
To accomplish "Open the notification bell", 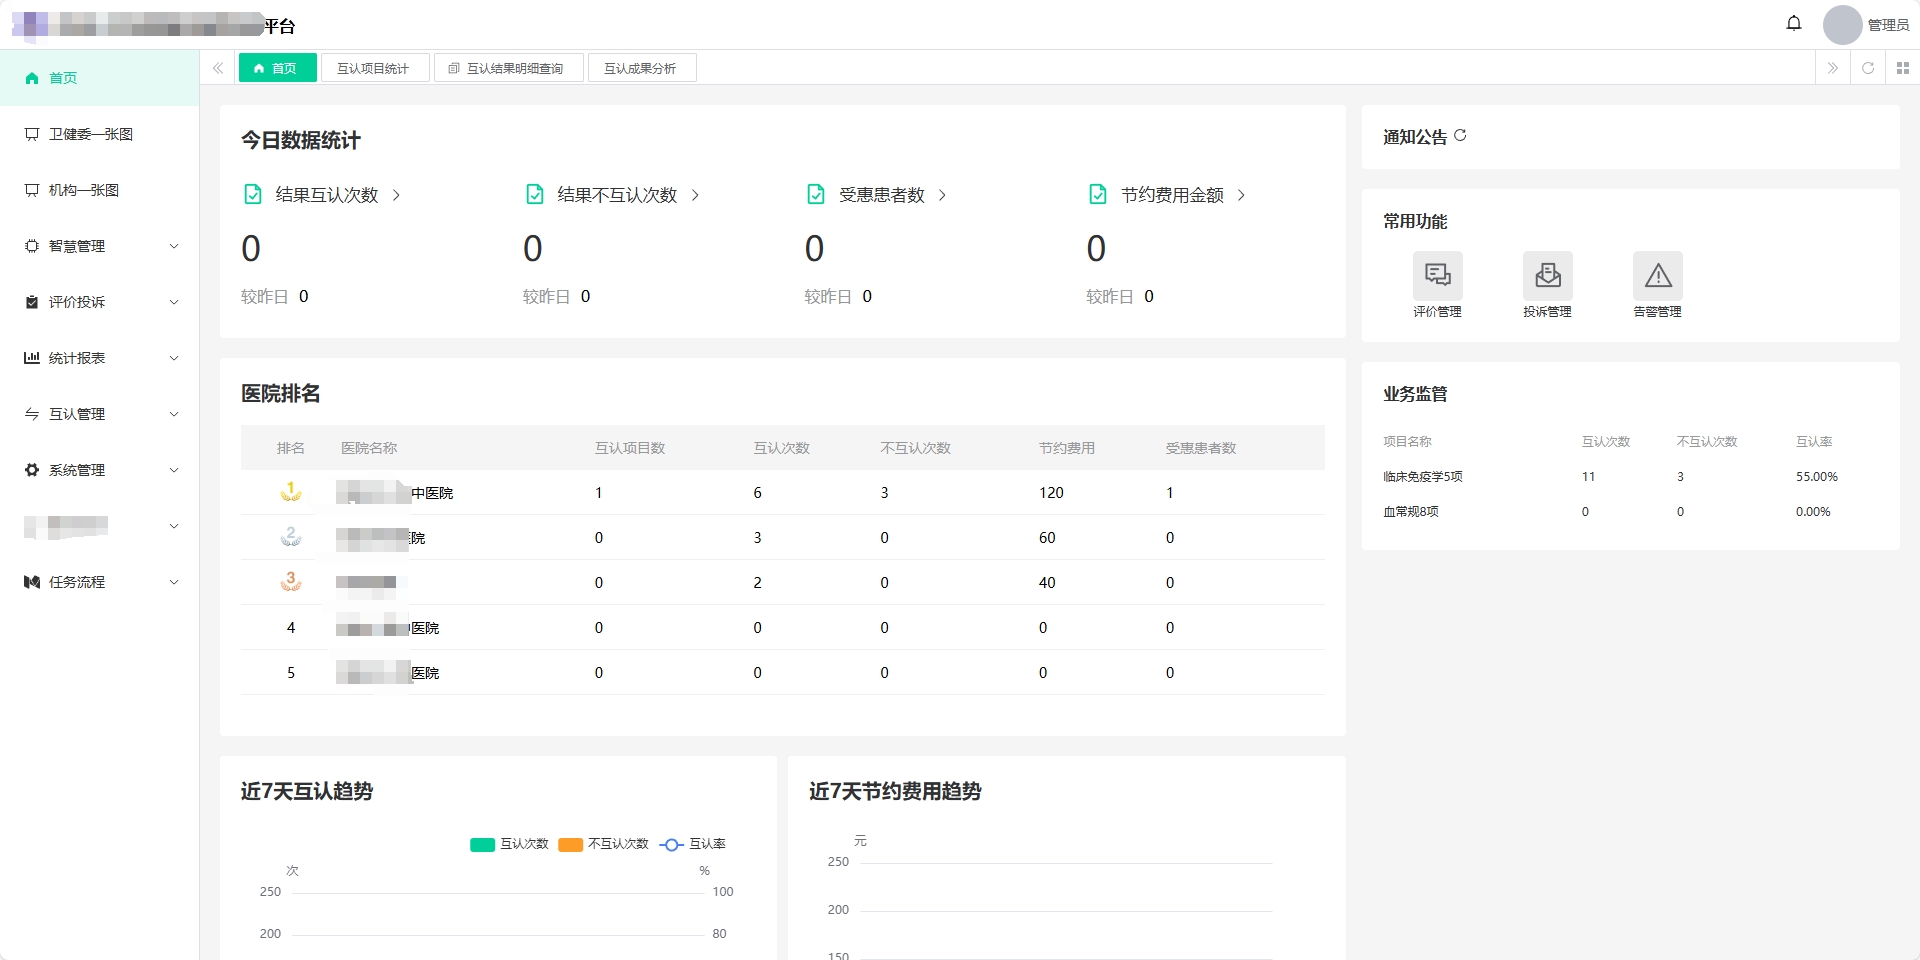I will pos(1794,24).
